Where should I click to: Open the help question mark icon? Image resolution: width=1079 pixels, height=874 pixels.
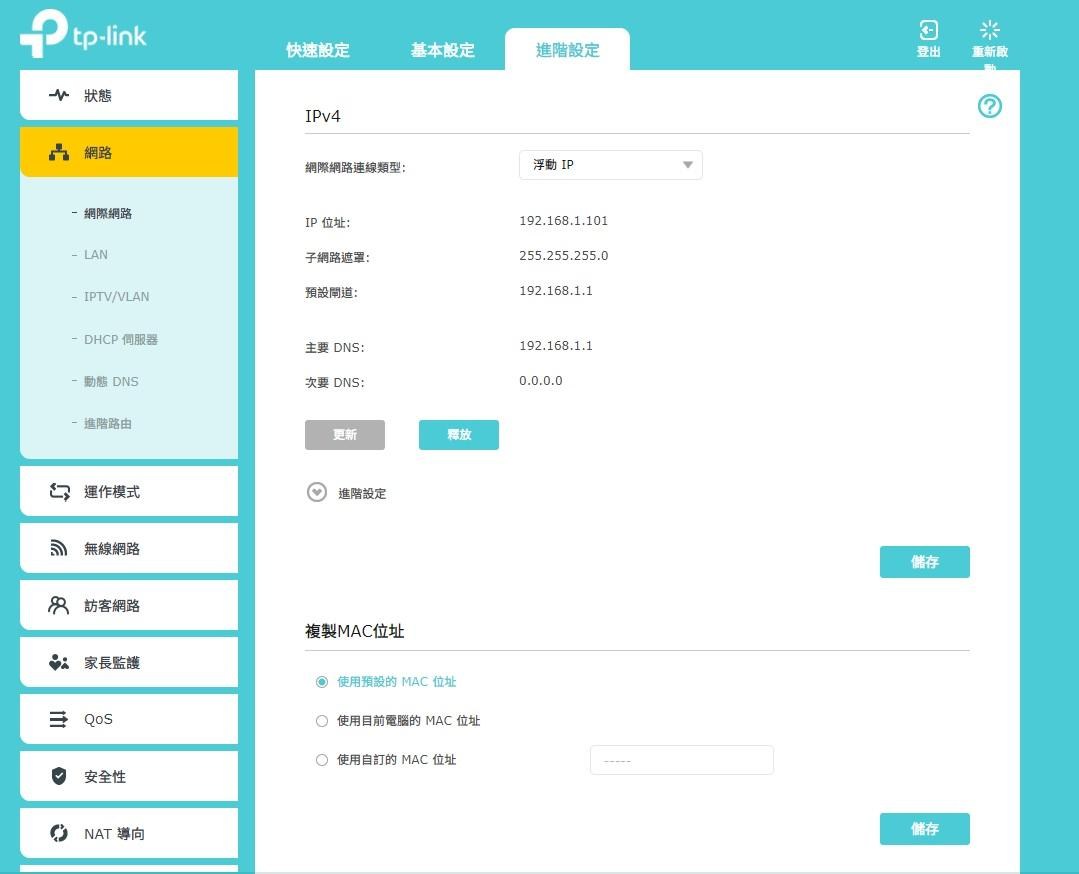click(989, 106)
